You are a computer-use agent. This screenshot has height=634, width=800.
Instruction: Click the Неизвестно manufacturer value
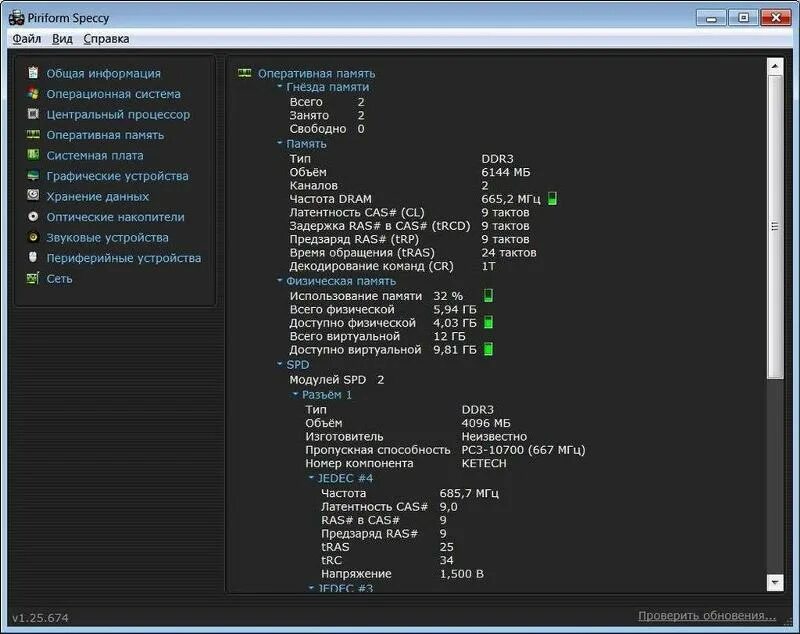[494, 437]
